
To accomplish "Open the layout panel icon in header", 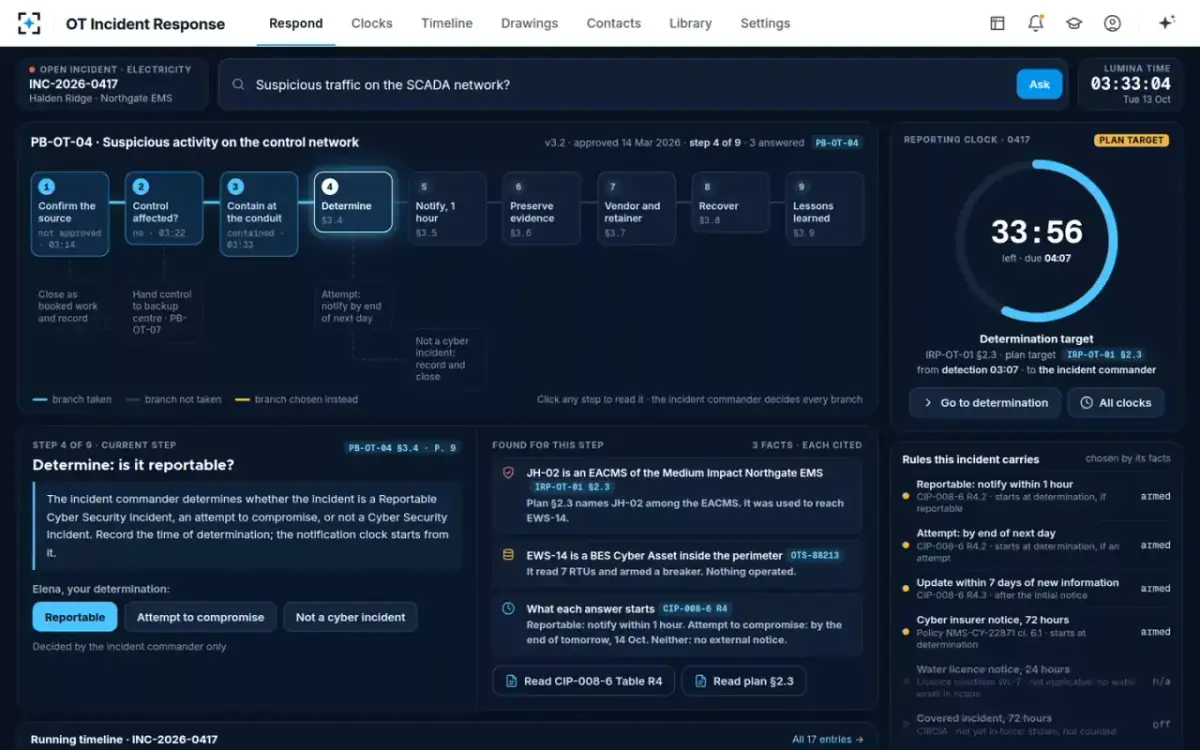I will tap(997, 23).
